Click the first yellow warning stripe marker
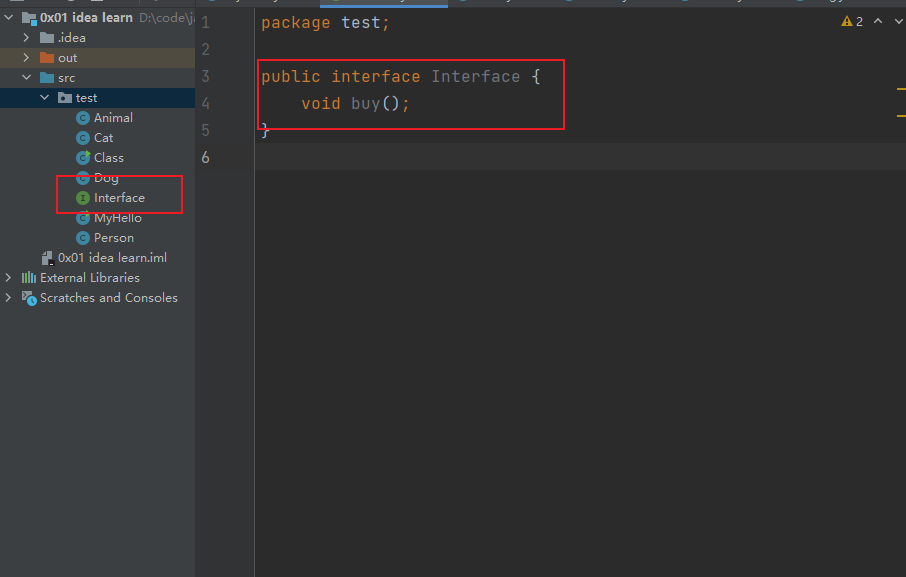Viewport: 906px width, 577px height. pyautogui.click(x=901, y=89)
